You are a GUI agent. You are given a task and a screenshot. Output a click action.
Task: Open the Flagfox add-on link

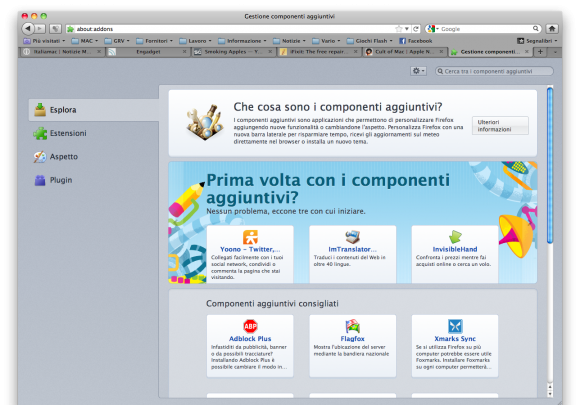coord(353,339)
